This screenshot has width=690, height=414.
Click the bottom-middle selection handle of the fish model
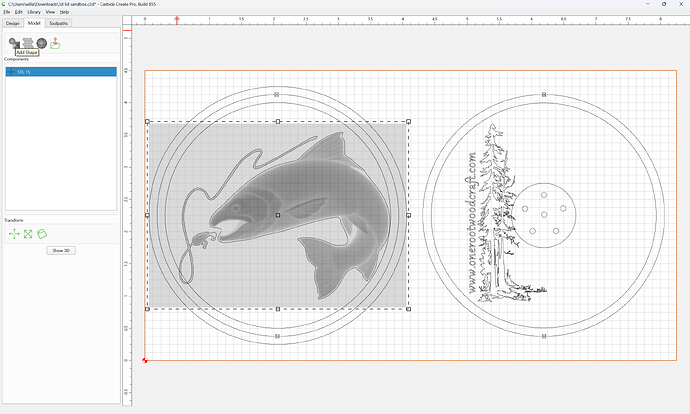pos(278,309)
